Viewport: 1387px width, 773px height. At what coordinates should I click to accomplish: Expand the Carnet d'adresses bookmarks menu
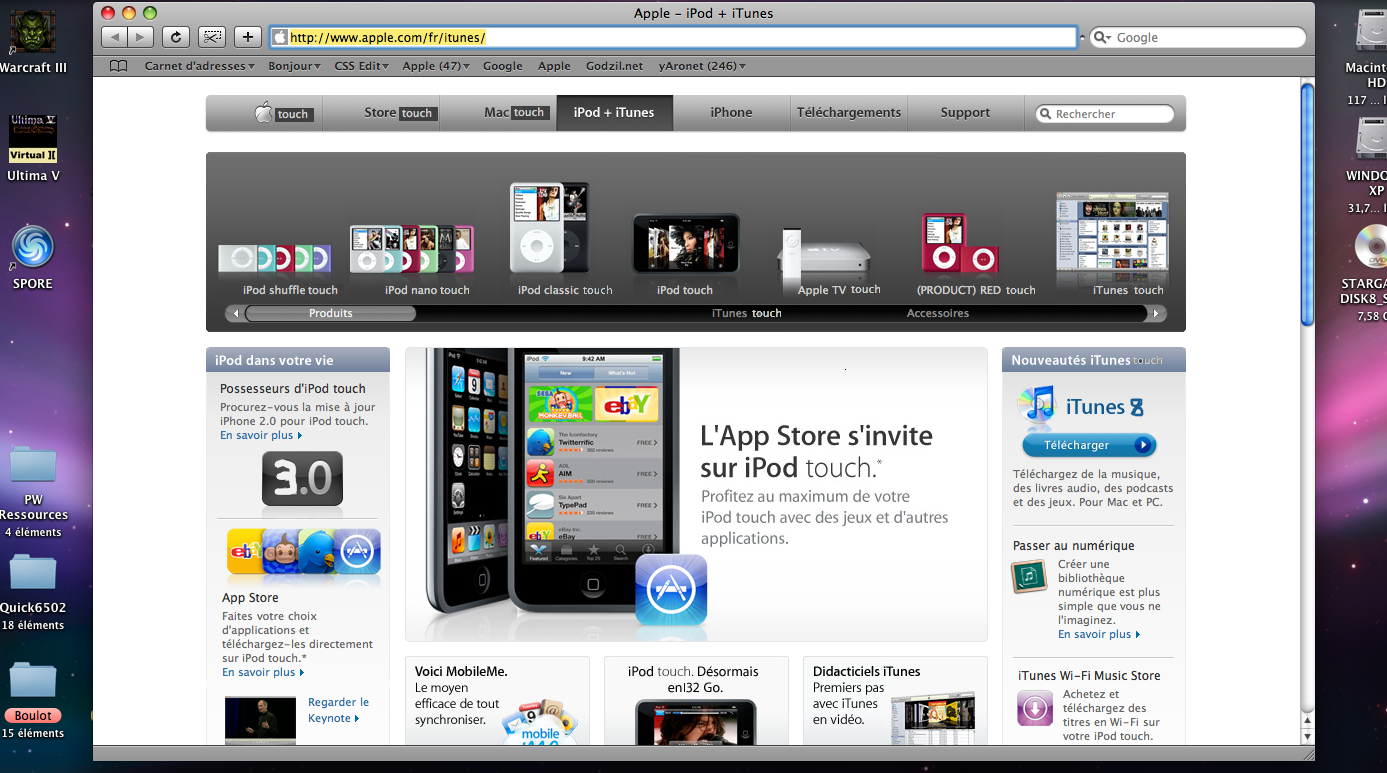point(199,66)
